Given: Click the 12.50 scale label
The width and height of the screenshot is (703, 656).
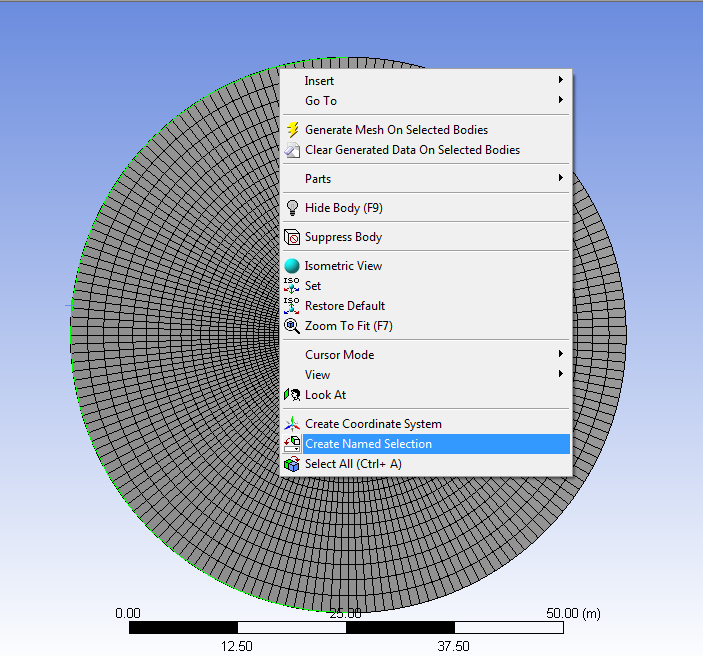Looking at the screenshot, I should click(236, 646).
